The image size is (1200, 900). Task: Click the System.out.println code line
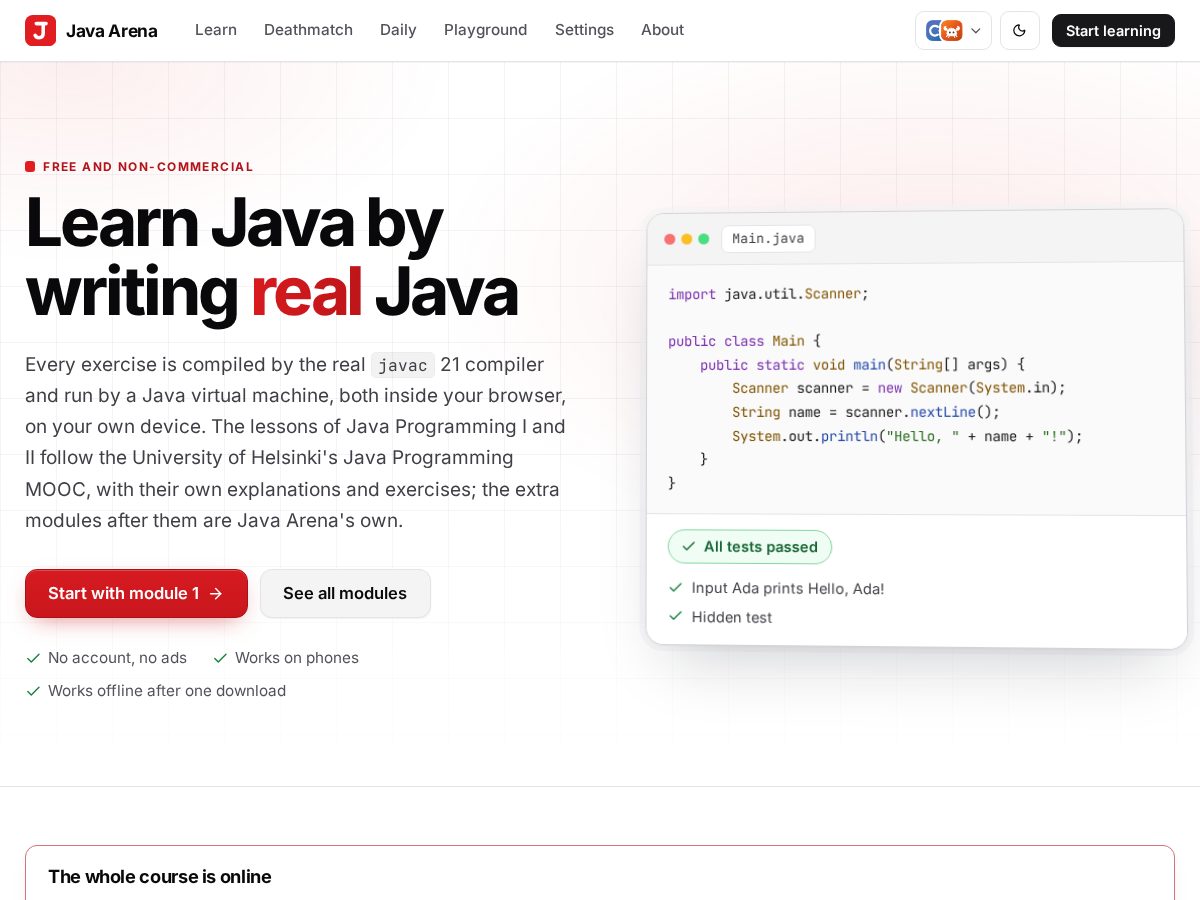point(907,436)
